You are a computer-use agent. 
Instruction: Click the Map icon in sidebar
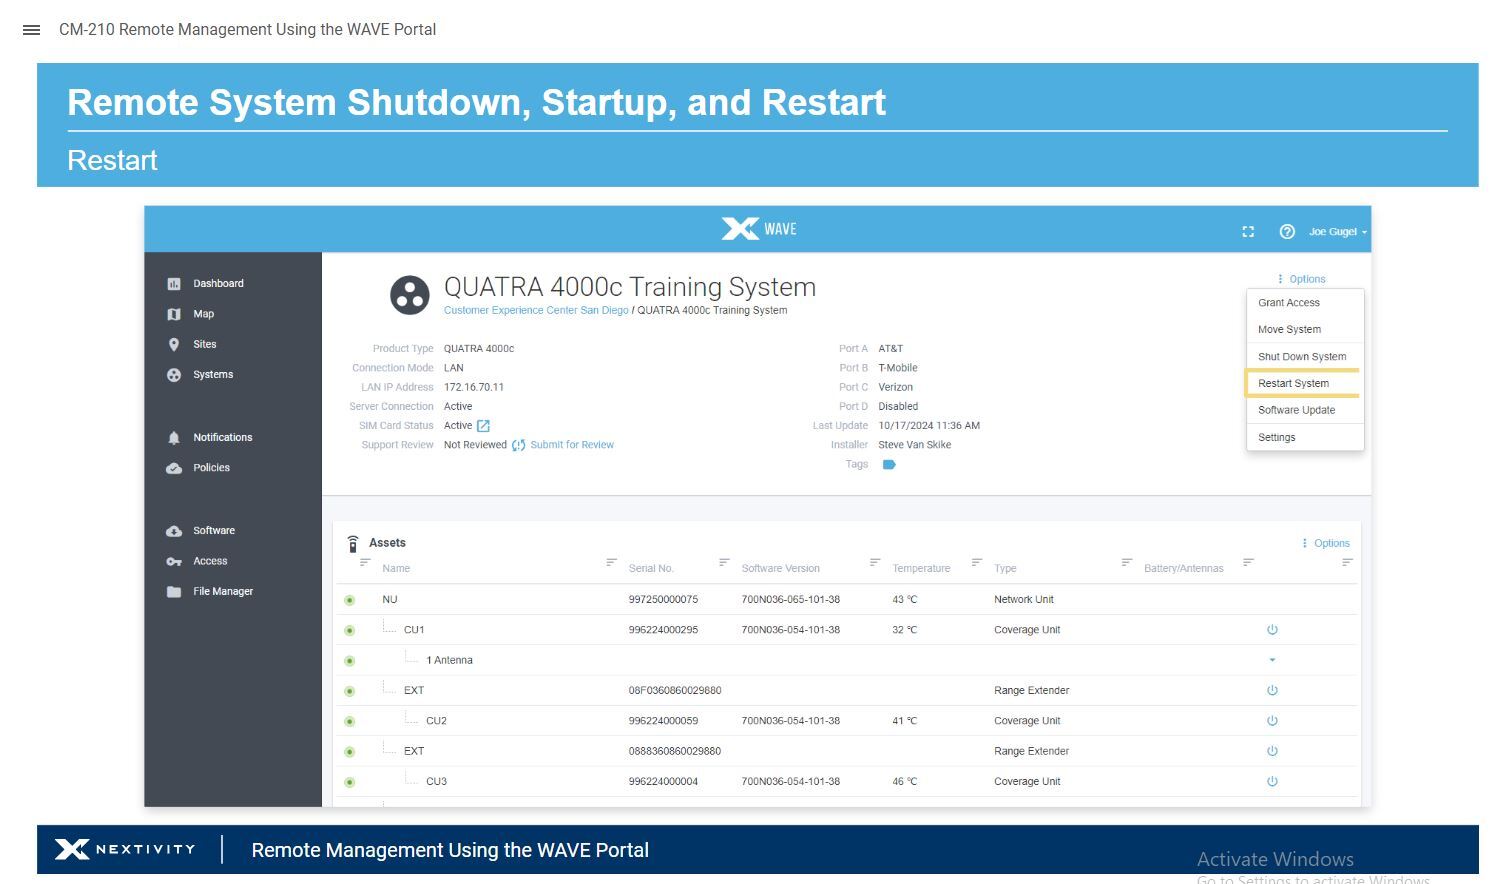pyautogui.click(x=174, y=314)
